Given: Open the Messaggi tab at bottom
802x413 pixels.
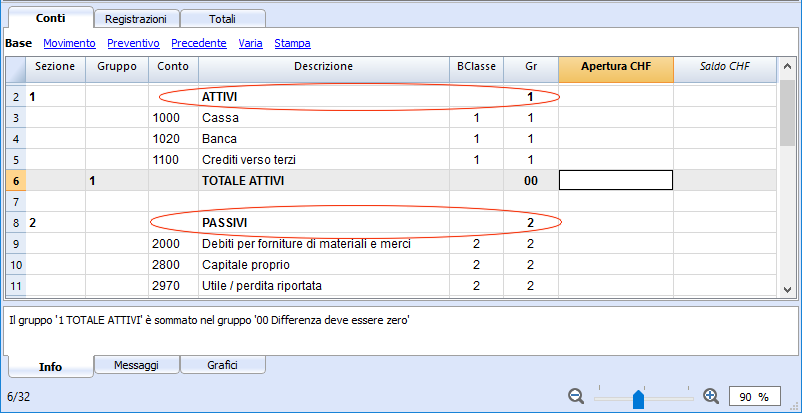Looking at the screenshot, I should pos(137,365).
